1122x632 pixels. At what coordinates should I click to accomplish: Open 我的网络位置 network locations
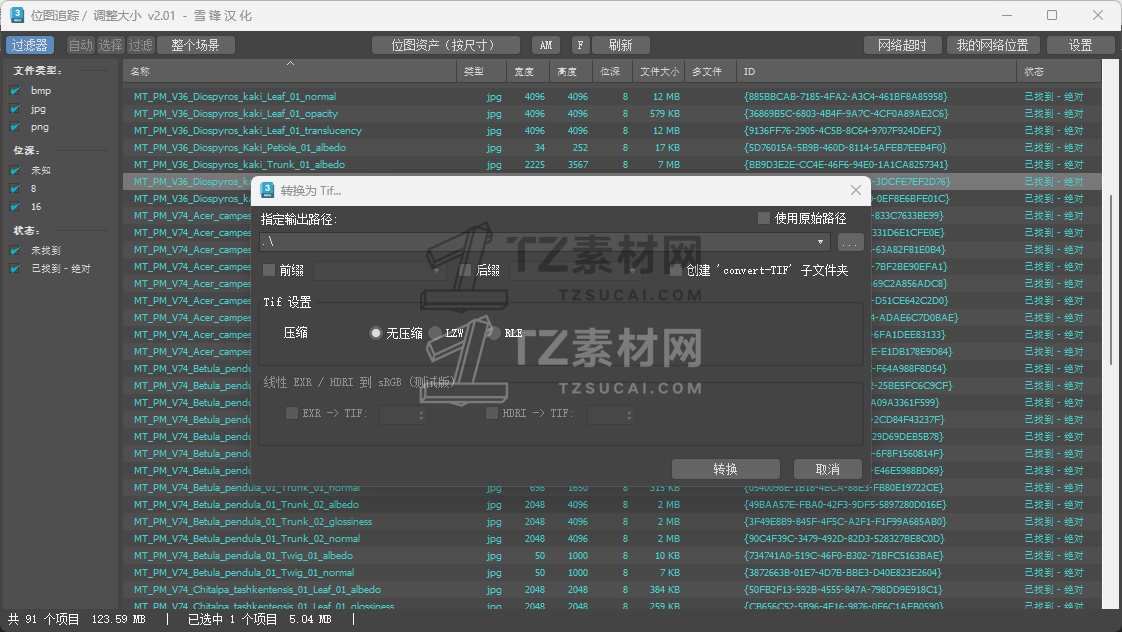pyautogui.click(x=992, y=44)
